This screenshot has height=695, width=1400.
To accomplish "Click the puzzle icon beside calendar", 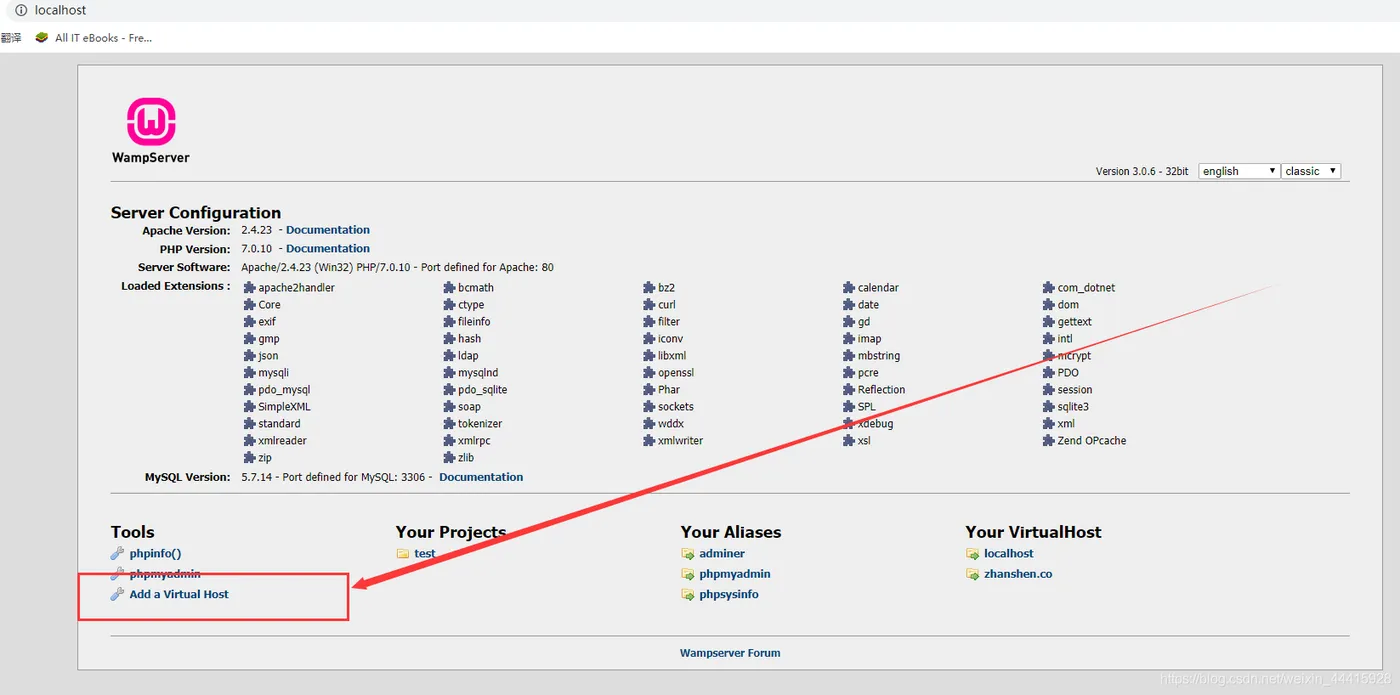I will [850, 288].
